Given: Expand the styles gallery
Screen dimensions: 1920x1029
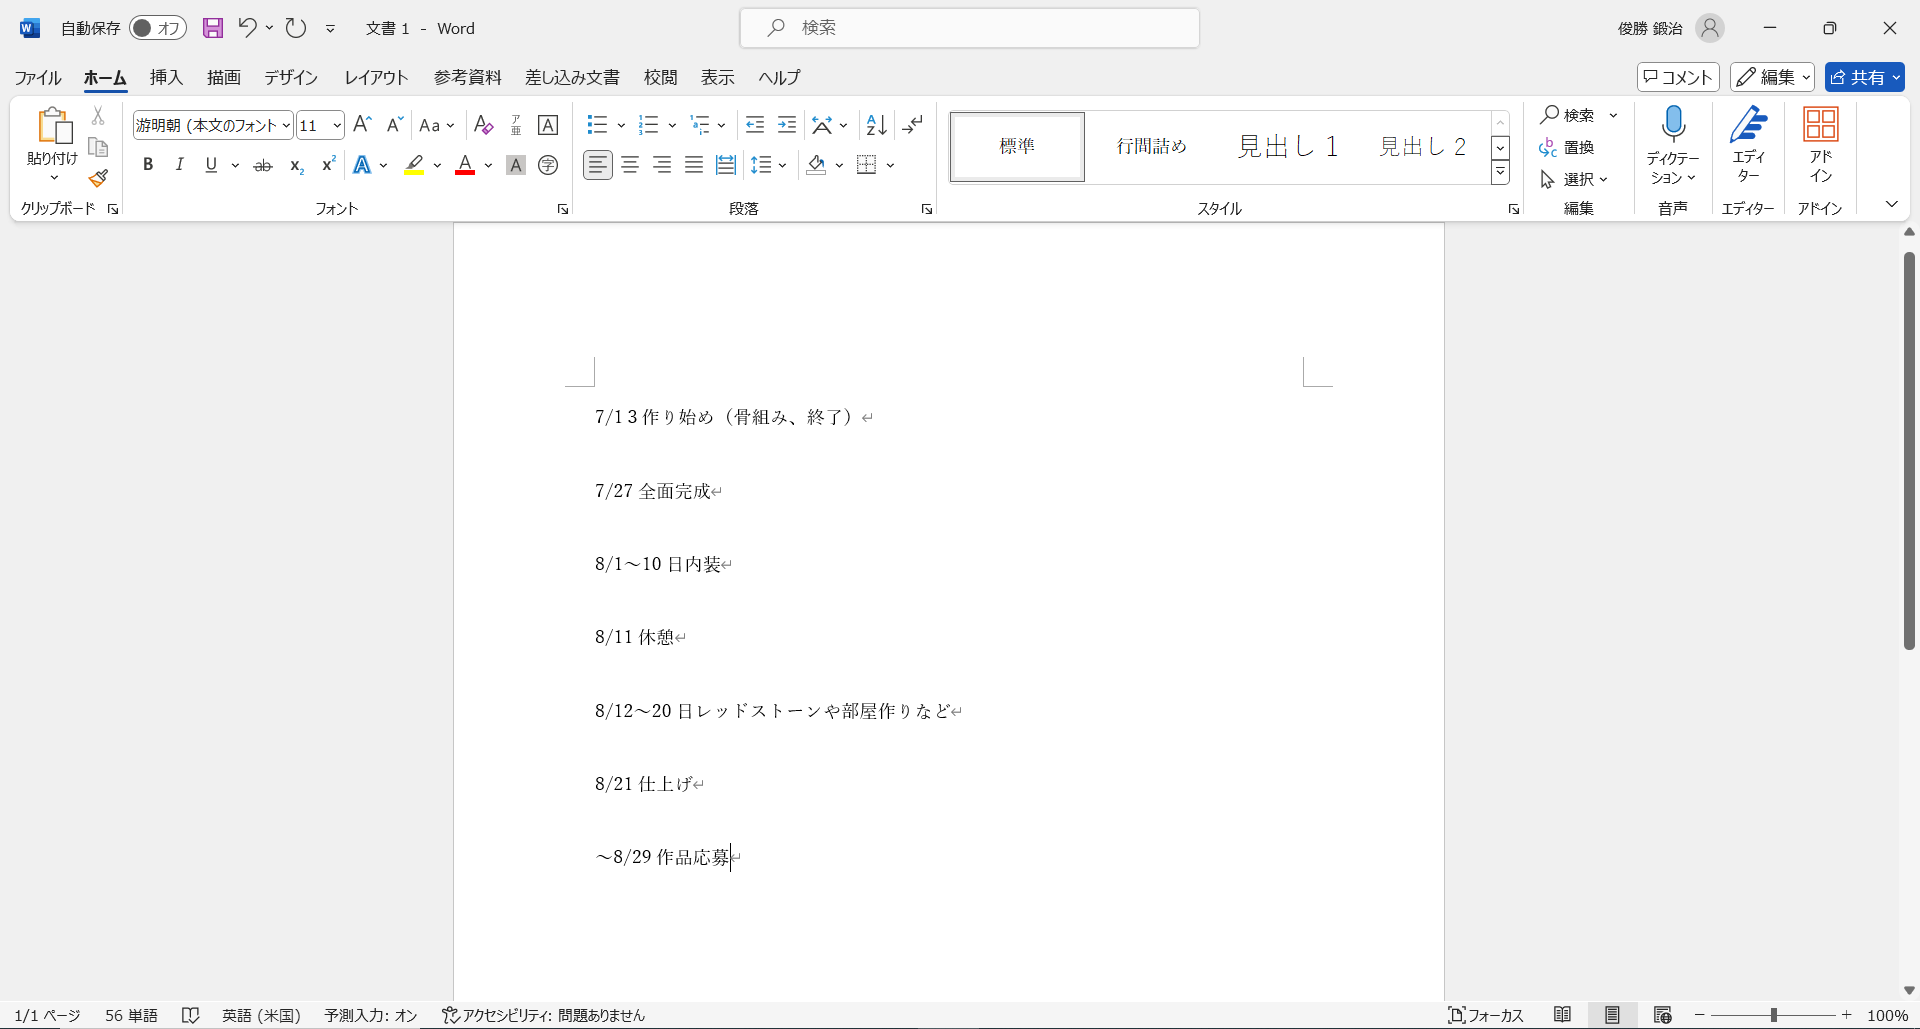Looking at the screenshot, I should [x=1500, y=173].
